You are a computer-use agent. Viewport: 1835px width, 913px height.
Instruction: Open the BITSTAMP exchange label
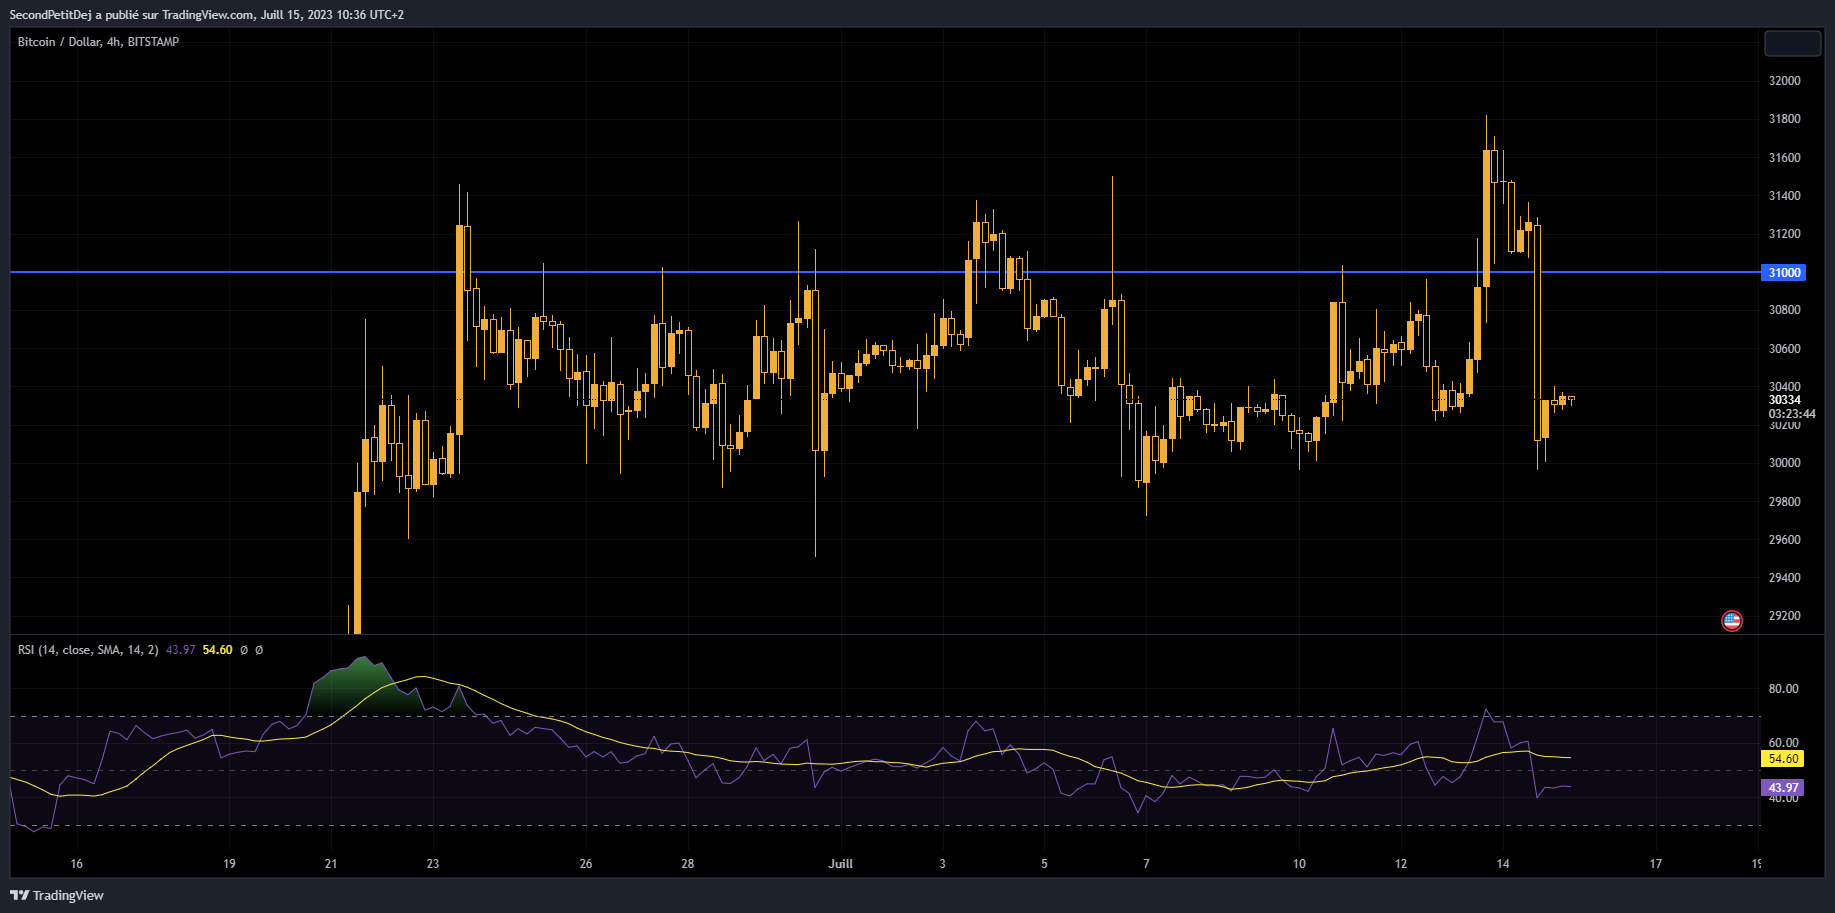point(153,42)
